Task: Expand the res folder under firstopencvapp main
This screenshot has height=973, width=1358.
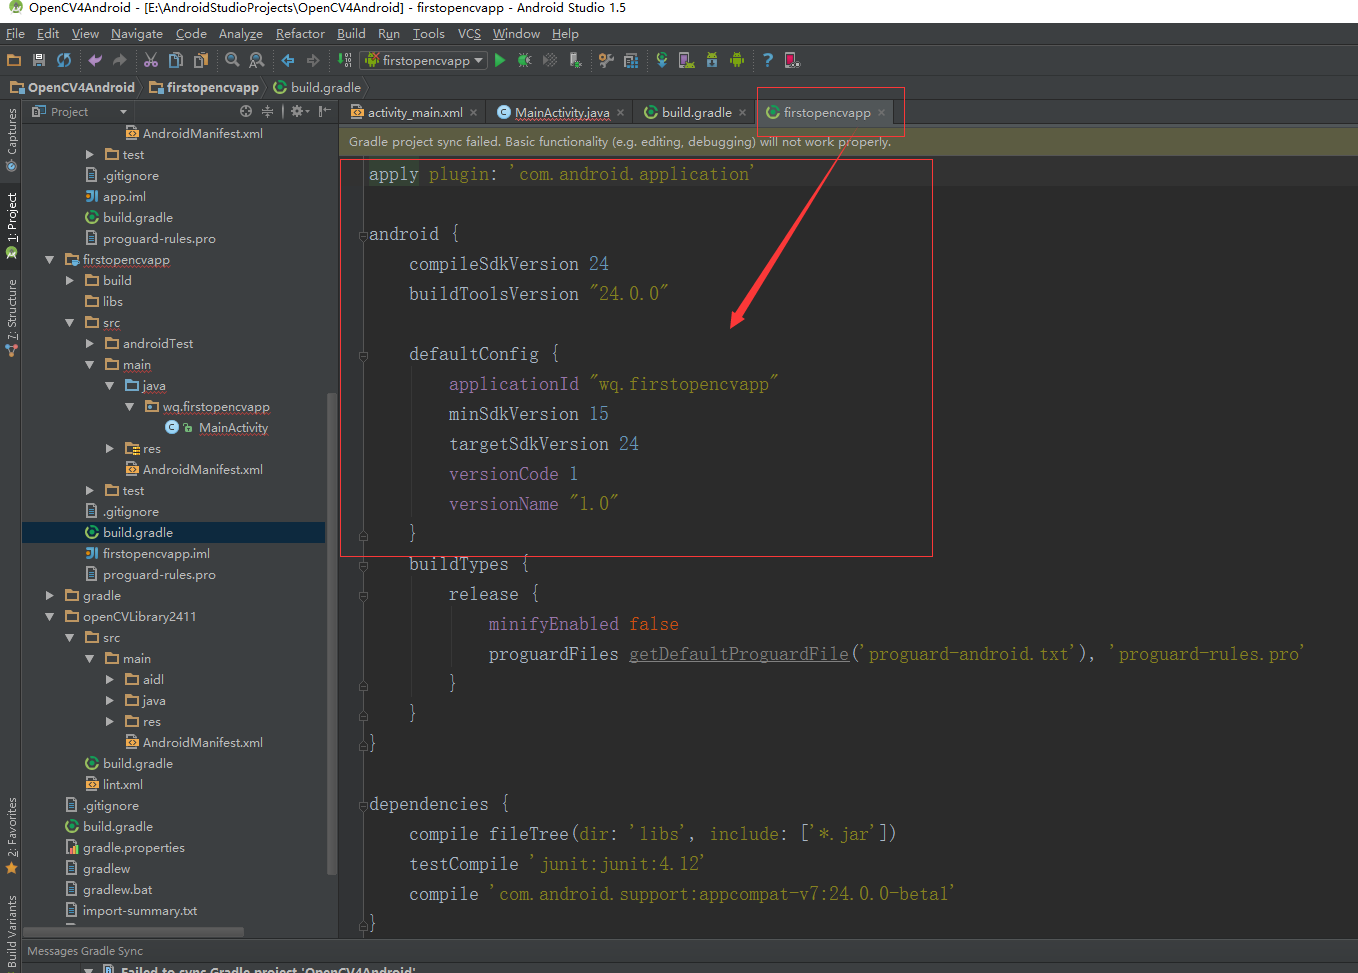Action: click(x=109, y=448)
